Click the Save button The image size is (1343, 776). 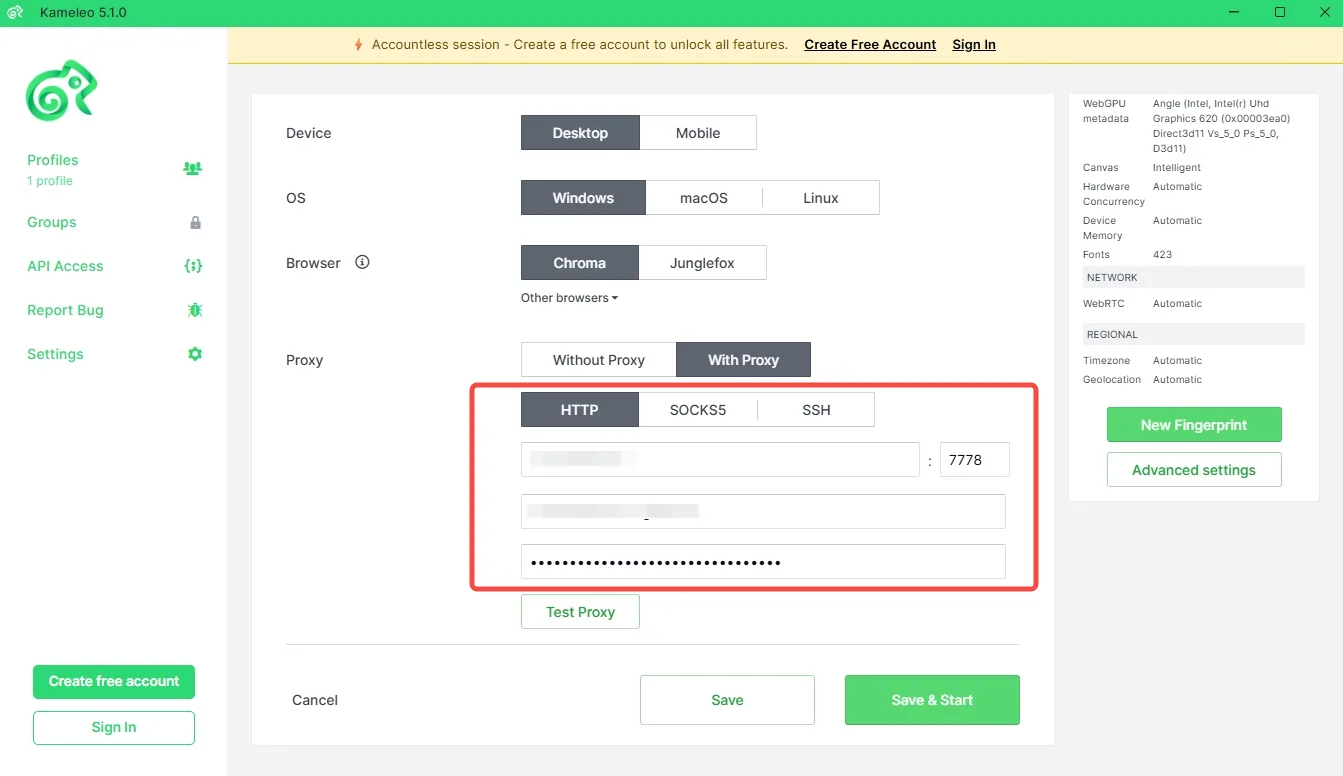coord(727,700)
